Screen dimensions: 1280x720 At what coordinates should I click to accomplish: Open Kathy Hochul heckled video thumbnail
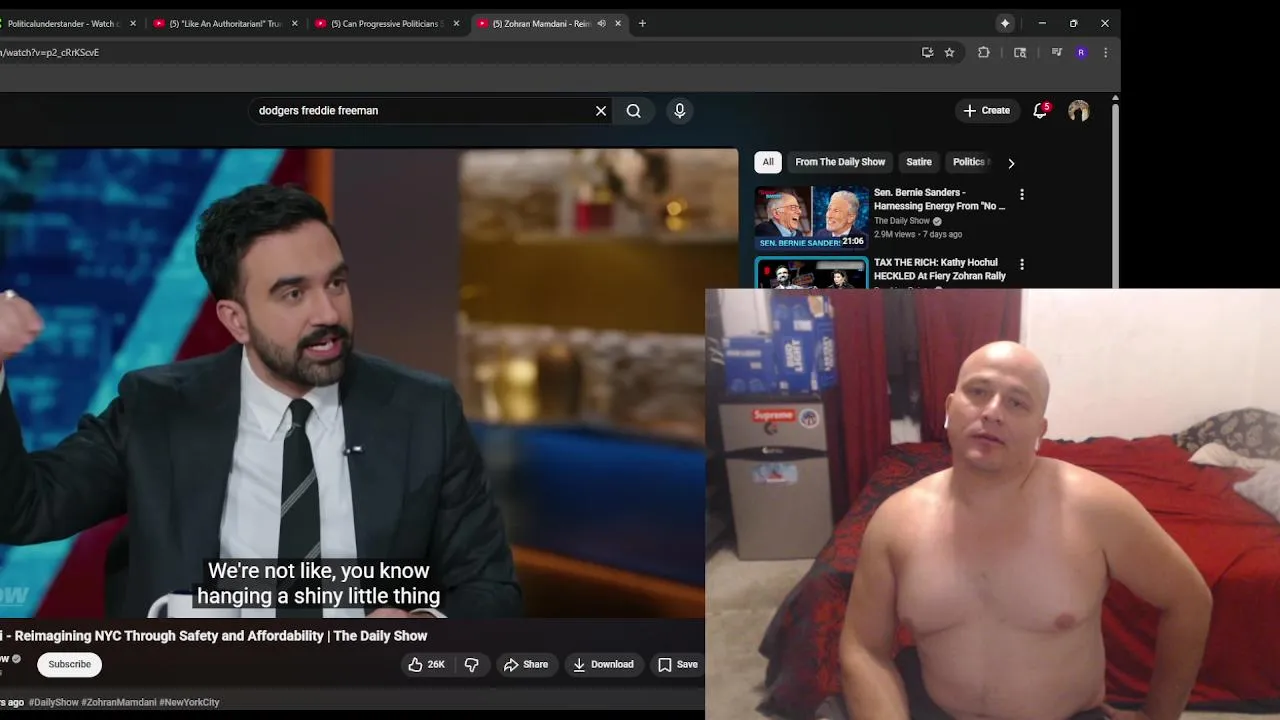(x=811, y=273)
